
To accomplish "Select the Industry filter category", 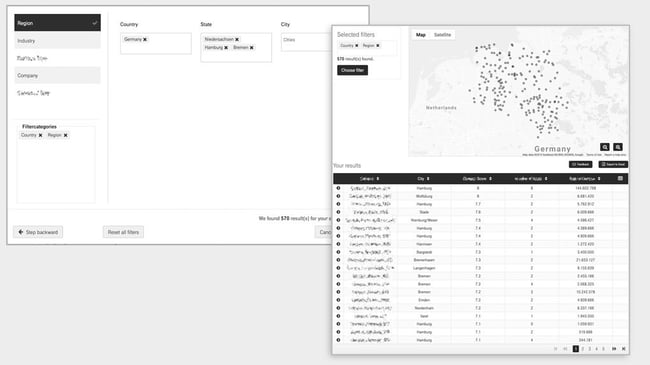I will pyautogui.click(x=57, y=41).
